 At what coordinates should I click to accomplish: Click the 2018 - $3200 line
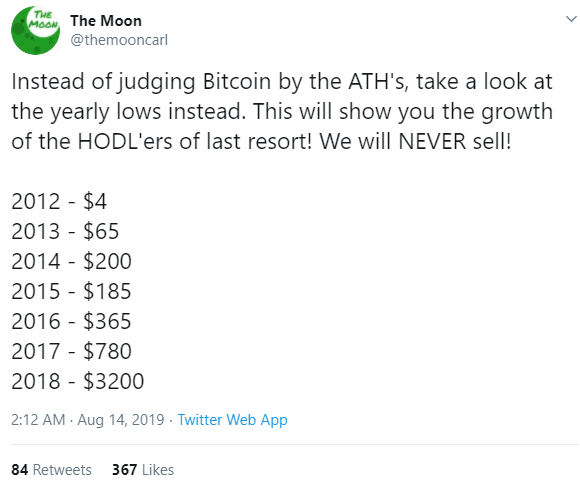click(x=78, y=381)
